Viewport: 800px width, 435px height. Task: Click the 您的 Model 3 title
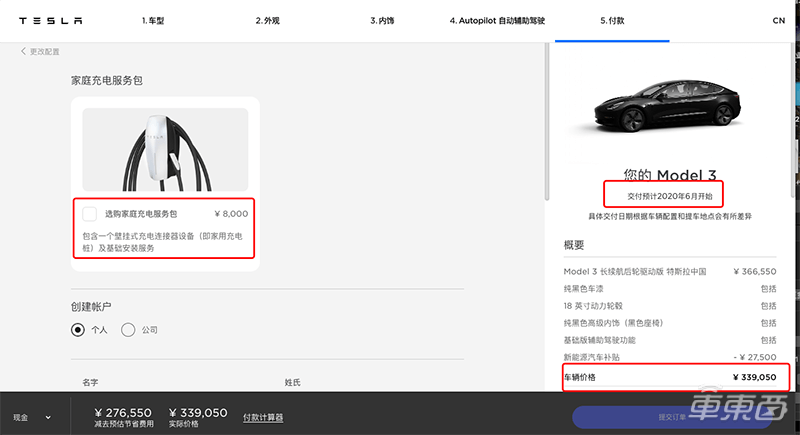pyautogui.click(x=669, y=175)
